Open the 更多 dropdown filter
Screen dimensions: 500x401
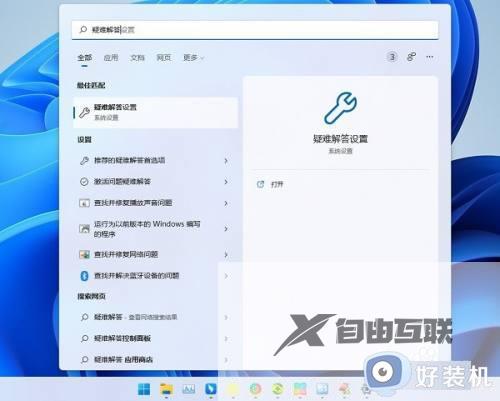pos(193,58)
